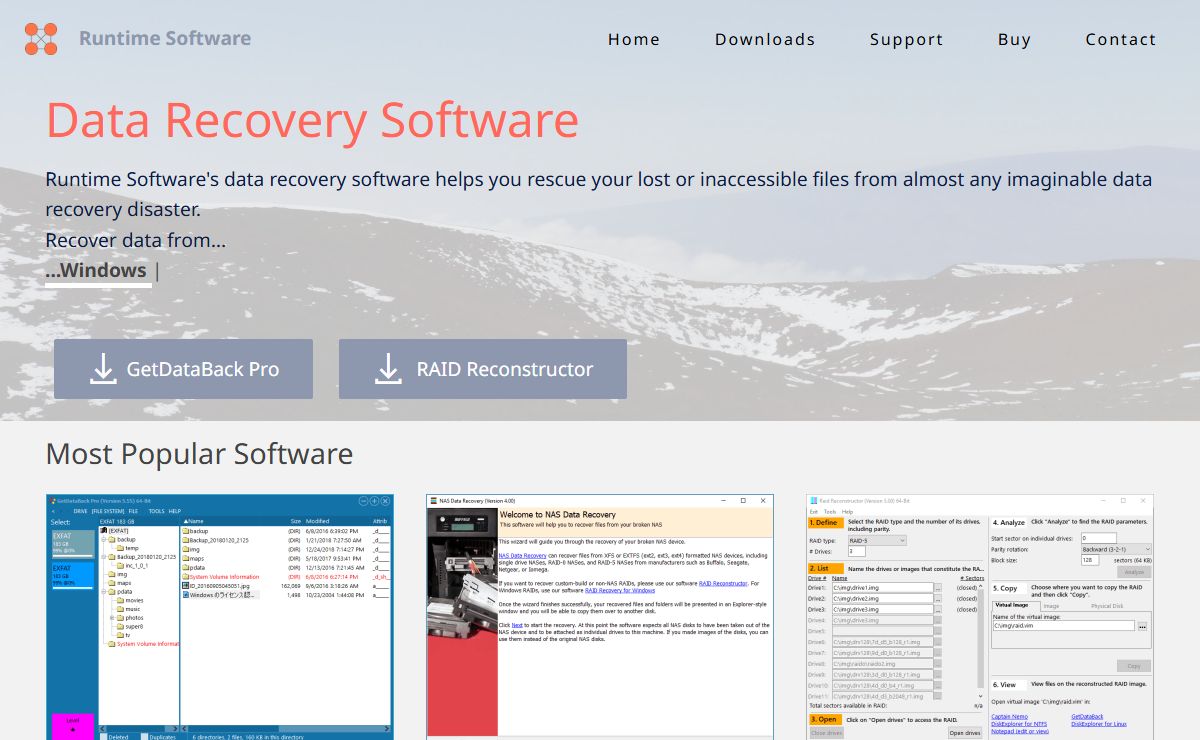Click the "Recover data from..." line

coord(136,241)
